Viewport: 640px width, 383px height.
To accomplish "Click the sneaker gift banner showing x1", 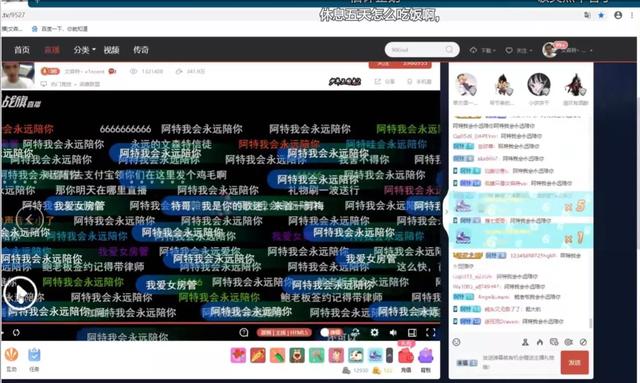I will (x=521, y=236).
